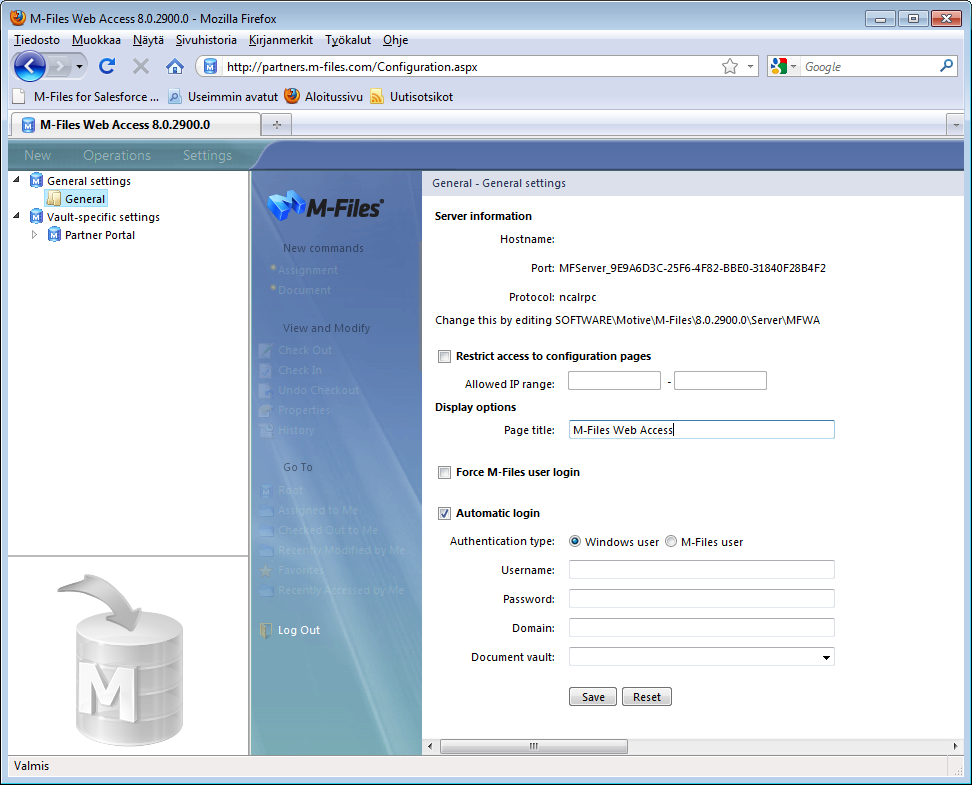This screenshot has width=972, height=785.
Task: Open the Aloitussivu bookmark
Action: (324, 97)
